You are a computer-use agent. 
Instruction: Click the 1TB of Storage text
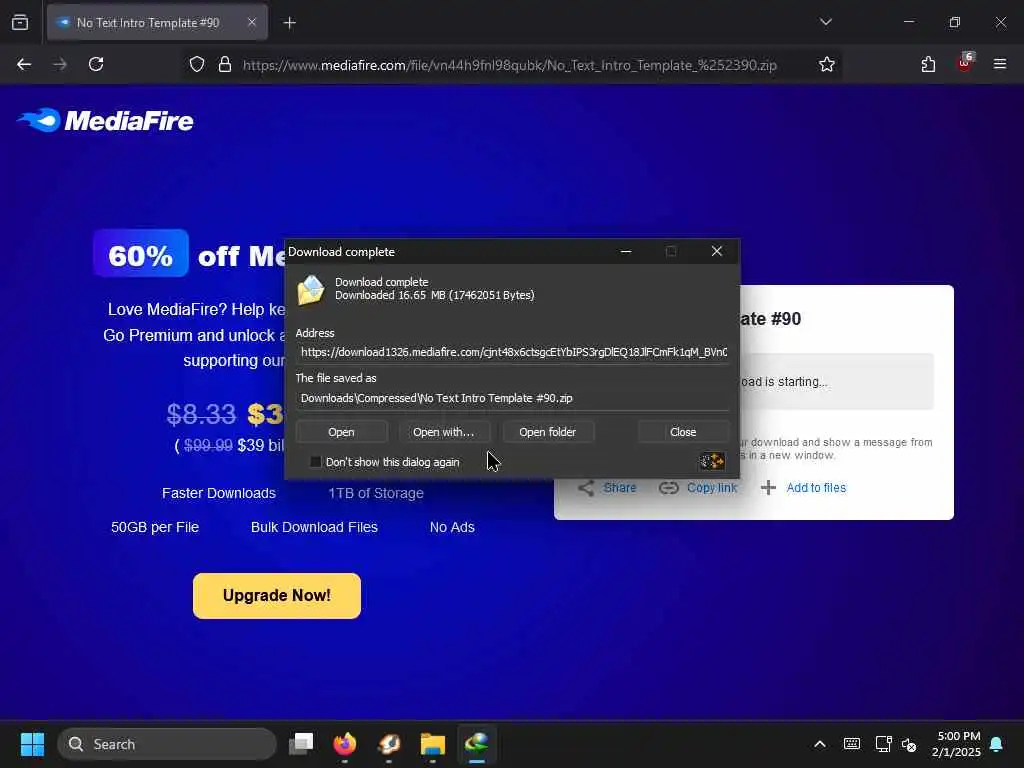(376, 493)
